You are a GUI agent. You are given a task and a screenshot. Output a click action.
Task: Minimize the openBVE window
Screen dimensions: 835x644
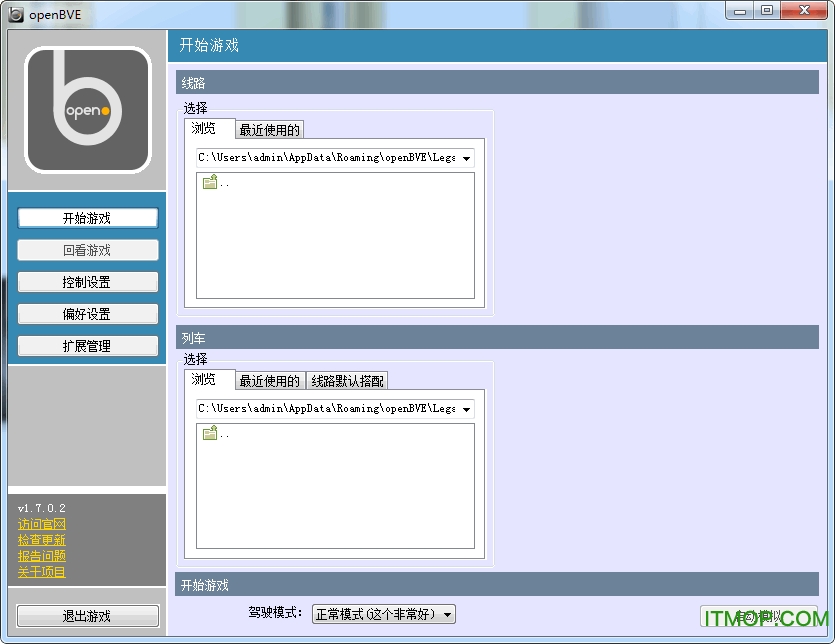click(x=740, y=11)
